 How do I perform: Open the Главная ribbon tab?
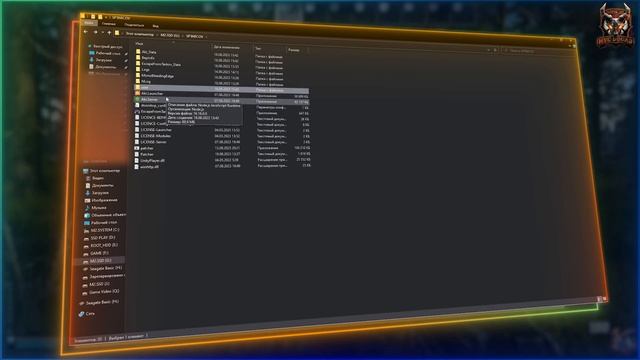[109, 24]
